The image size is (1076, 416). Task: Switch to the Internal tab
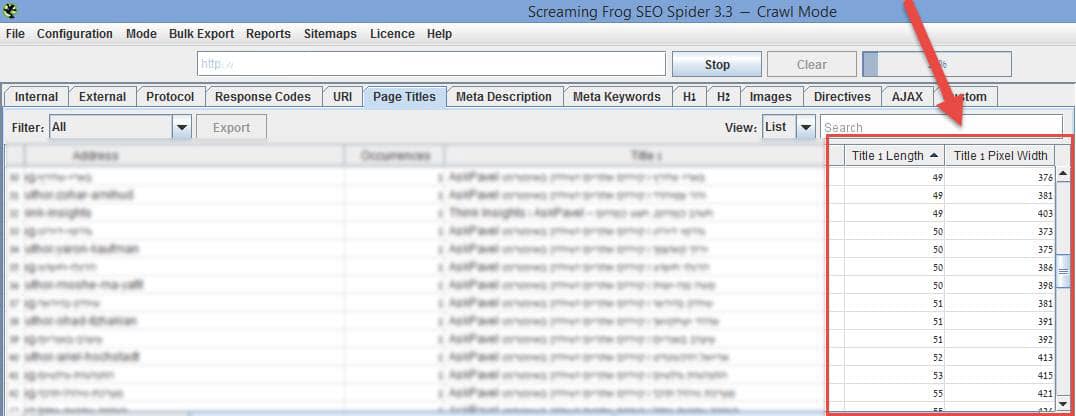coord(36,97)
